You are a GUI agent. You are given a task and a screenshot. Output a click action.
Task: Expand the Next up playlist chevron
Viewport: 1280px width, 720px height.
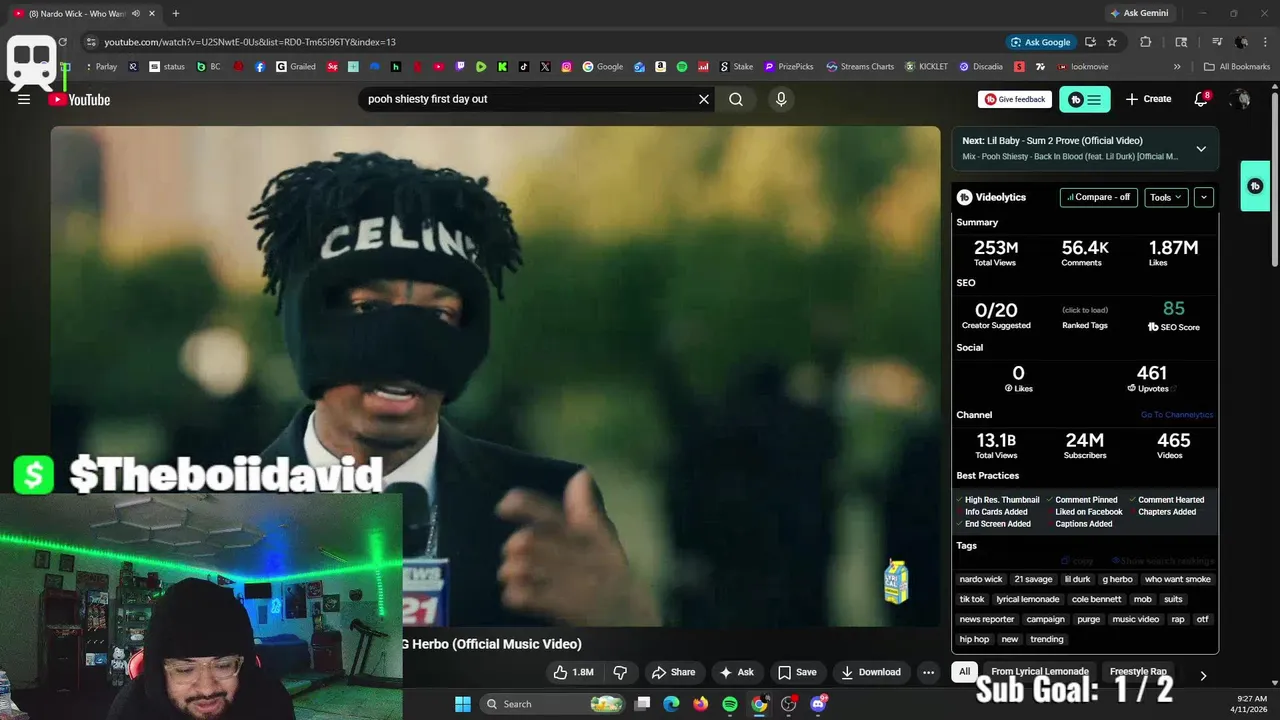click(1201, 149)
